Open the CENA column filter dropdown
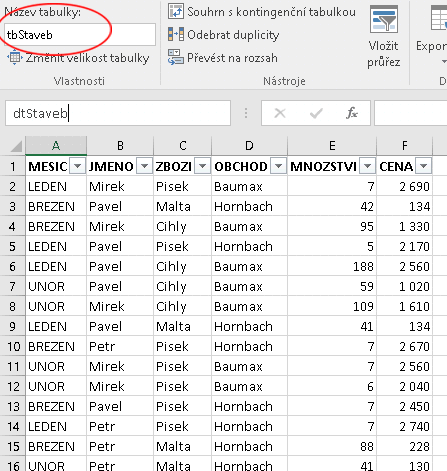The width and height of the screenshot is (447, 471). (424, 166)
